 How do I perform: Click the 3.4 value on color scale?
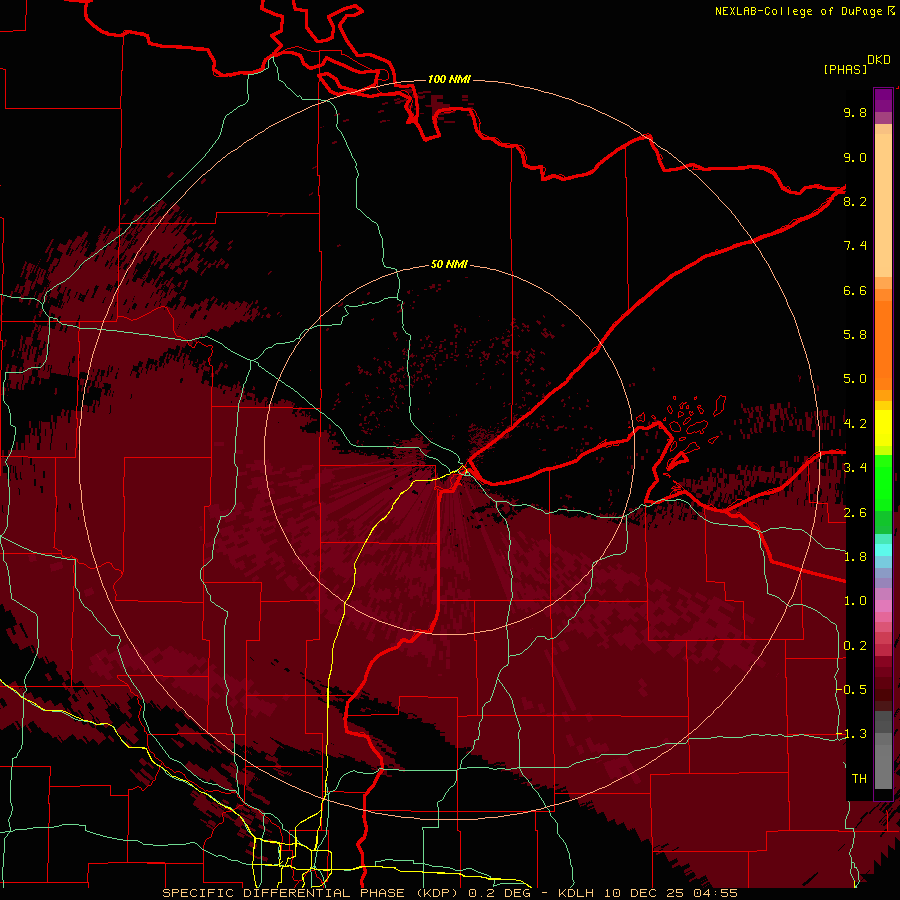click(855, 468)
